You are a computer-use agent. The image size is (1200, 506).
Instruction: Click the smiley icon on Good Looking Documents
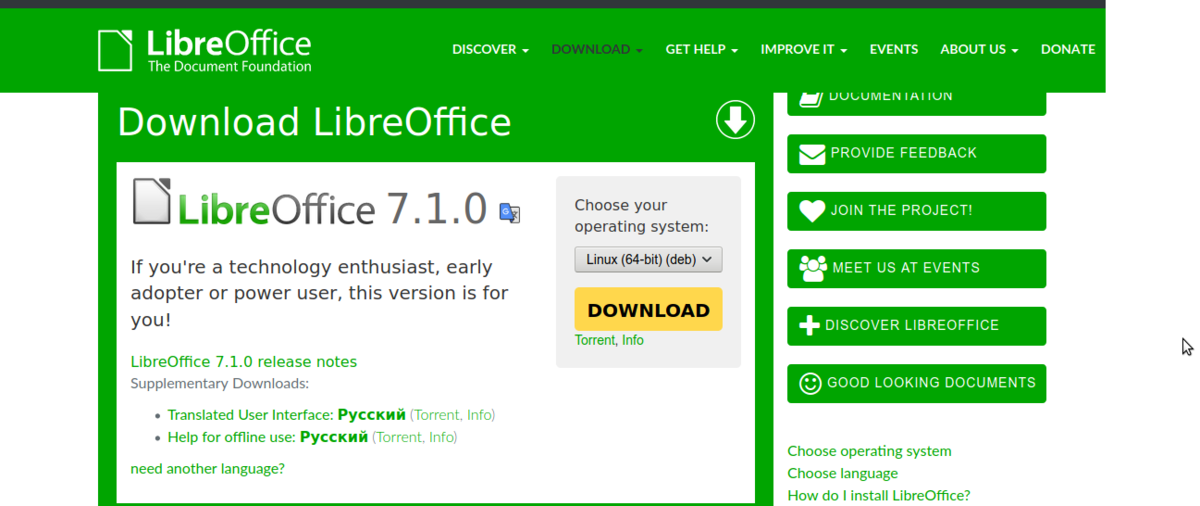point(810,383)
